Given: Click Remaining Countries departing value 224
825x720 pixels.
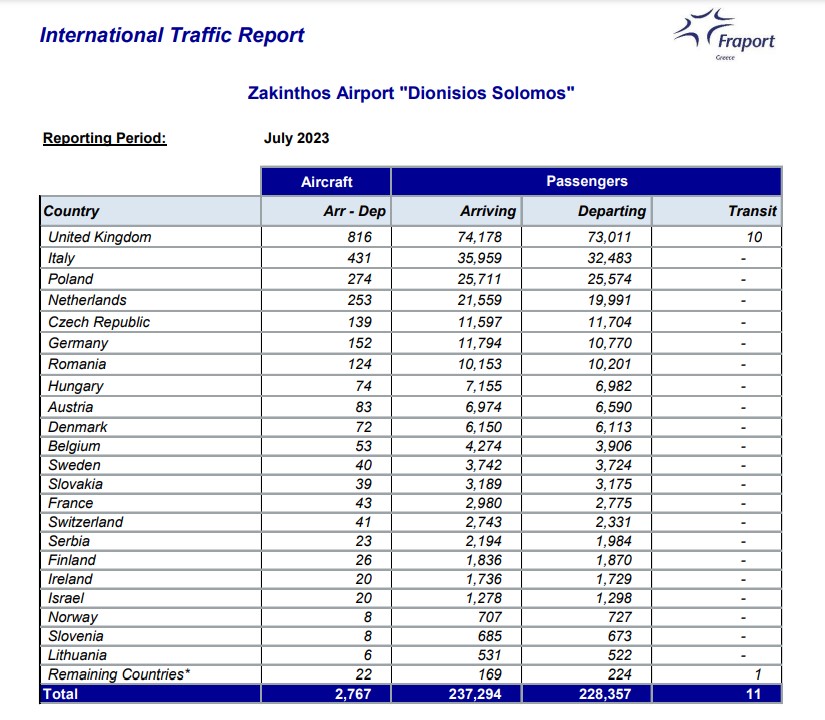Looking at the screenshot, I should (x=620, y=674).
